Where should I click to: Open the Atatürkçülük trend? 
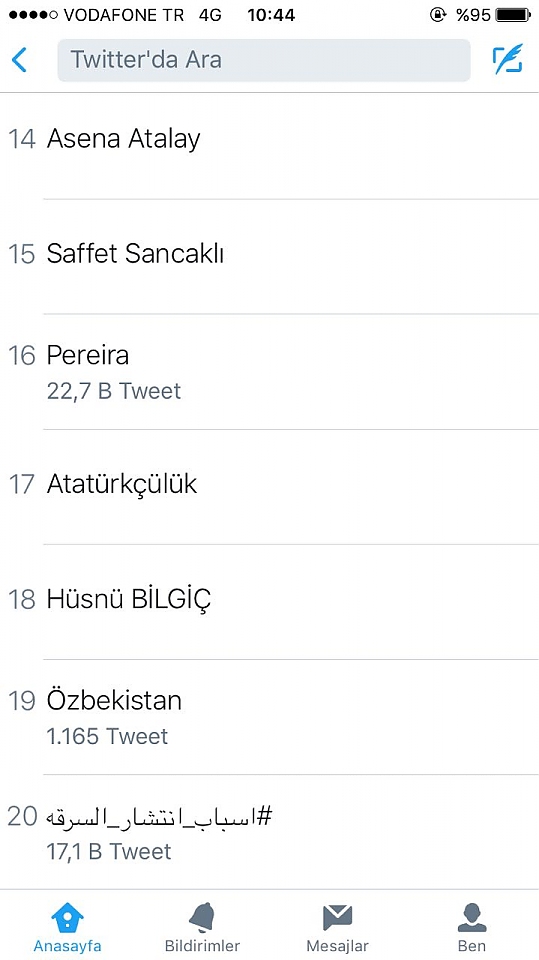pyautogui.click(x=270, y=487)
